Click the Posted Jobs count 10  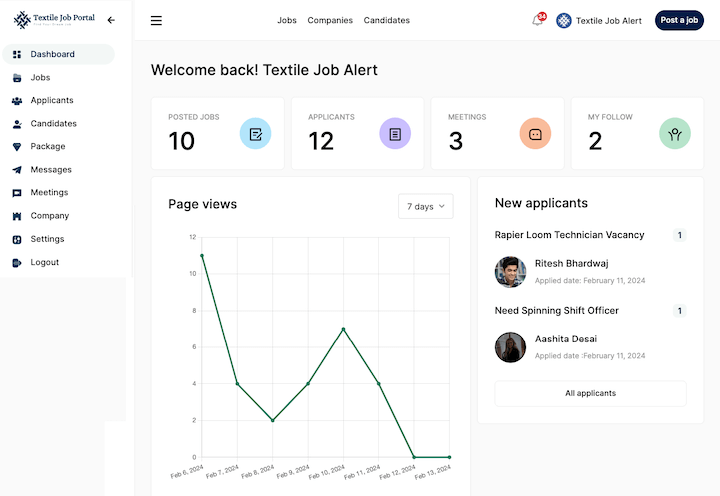(181, 141)
